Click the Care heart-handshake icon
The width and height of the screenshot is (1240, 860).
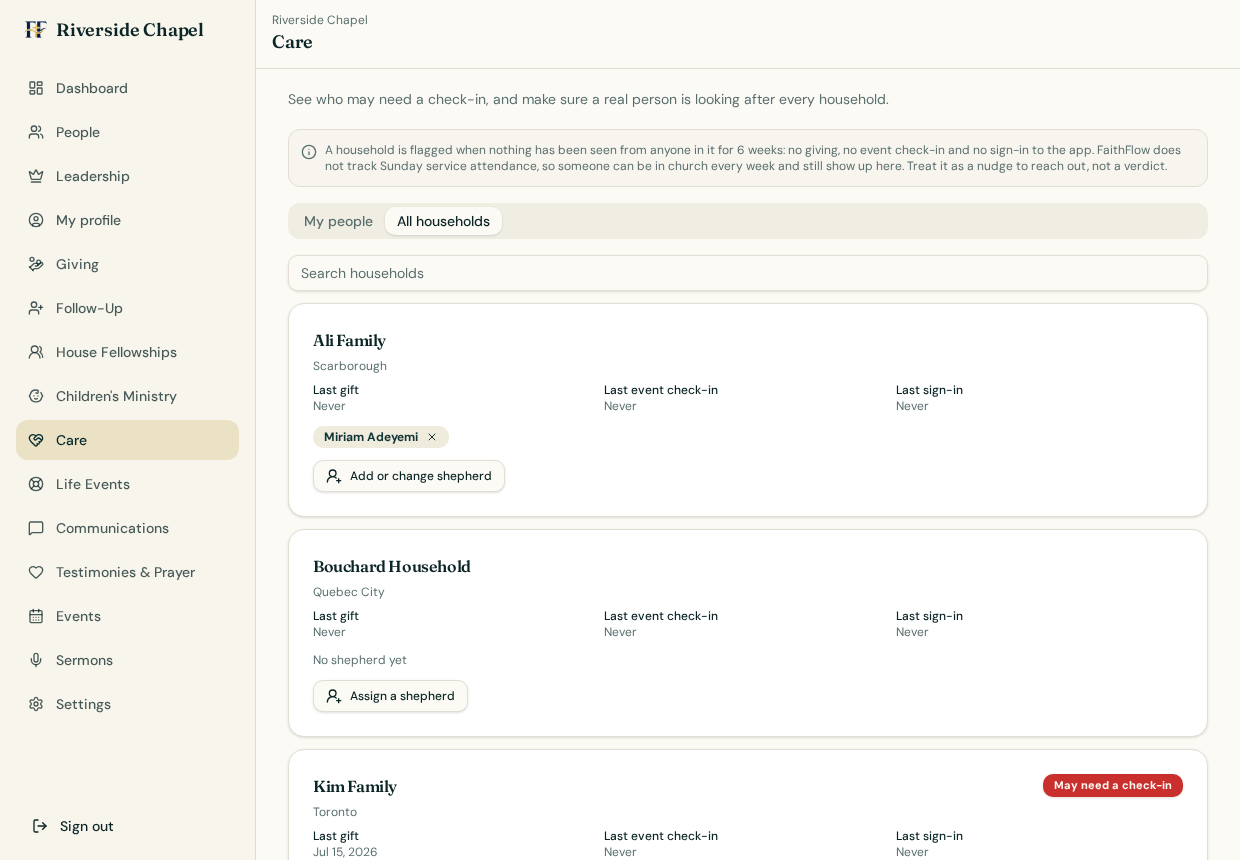(x=36, y=440)
